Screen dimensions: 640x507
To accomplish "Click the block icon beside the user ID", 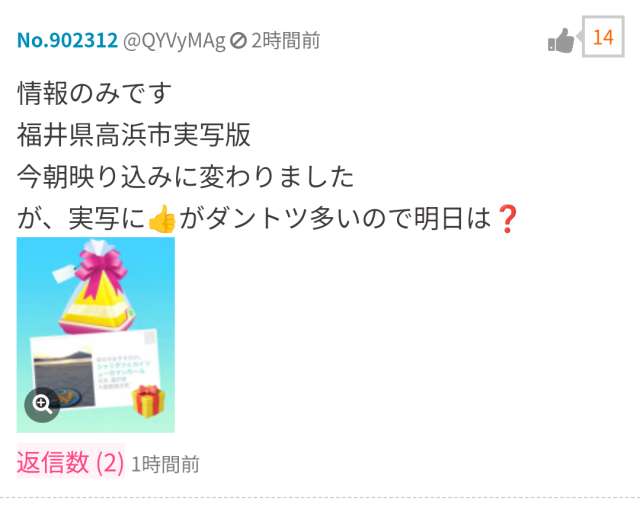I will point(238,40).
